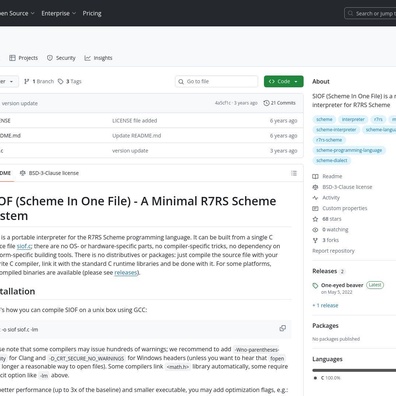This screenshot has height=396, width=396.
Task: Open the README outline list icon
Action: pyautogui.click(x=294, y=173)
